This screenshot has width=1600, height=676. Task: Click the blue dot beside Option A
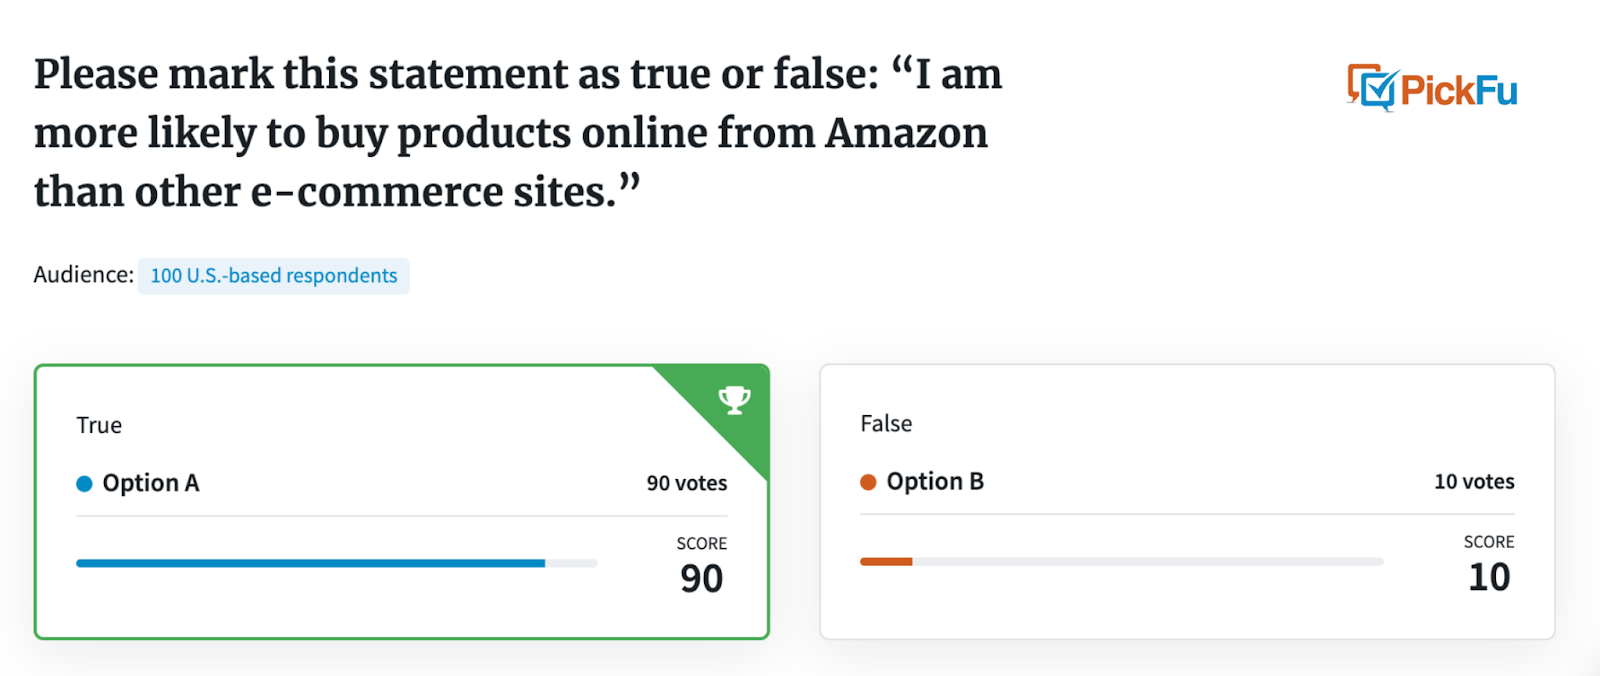click(x=85, y=484)
